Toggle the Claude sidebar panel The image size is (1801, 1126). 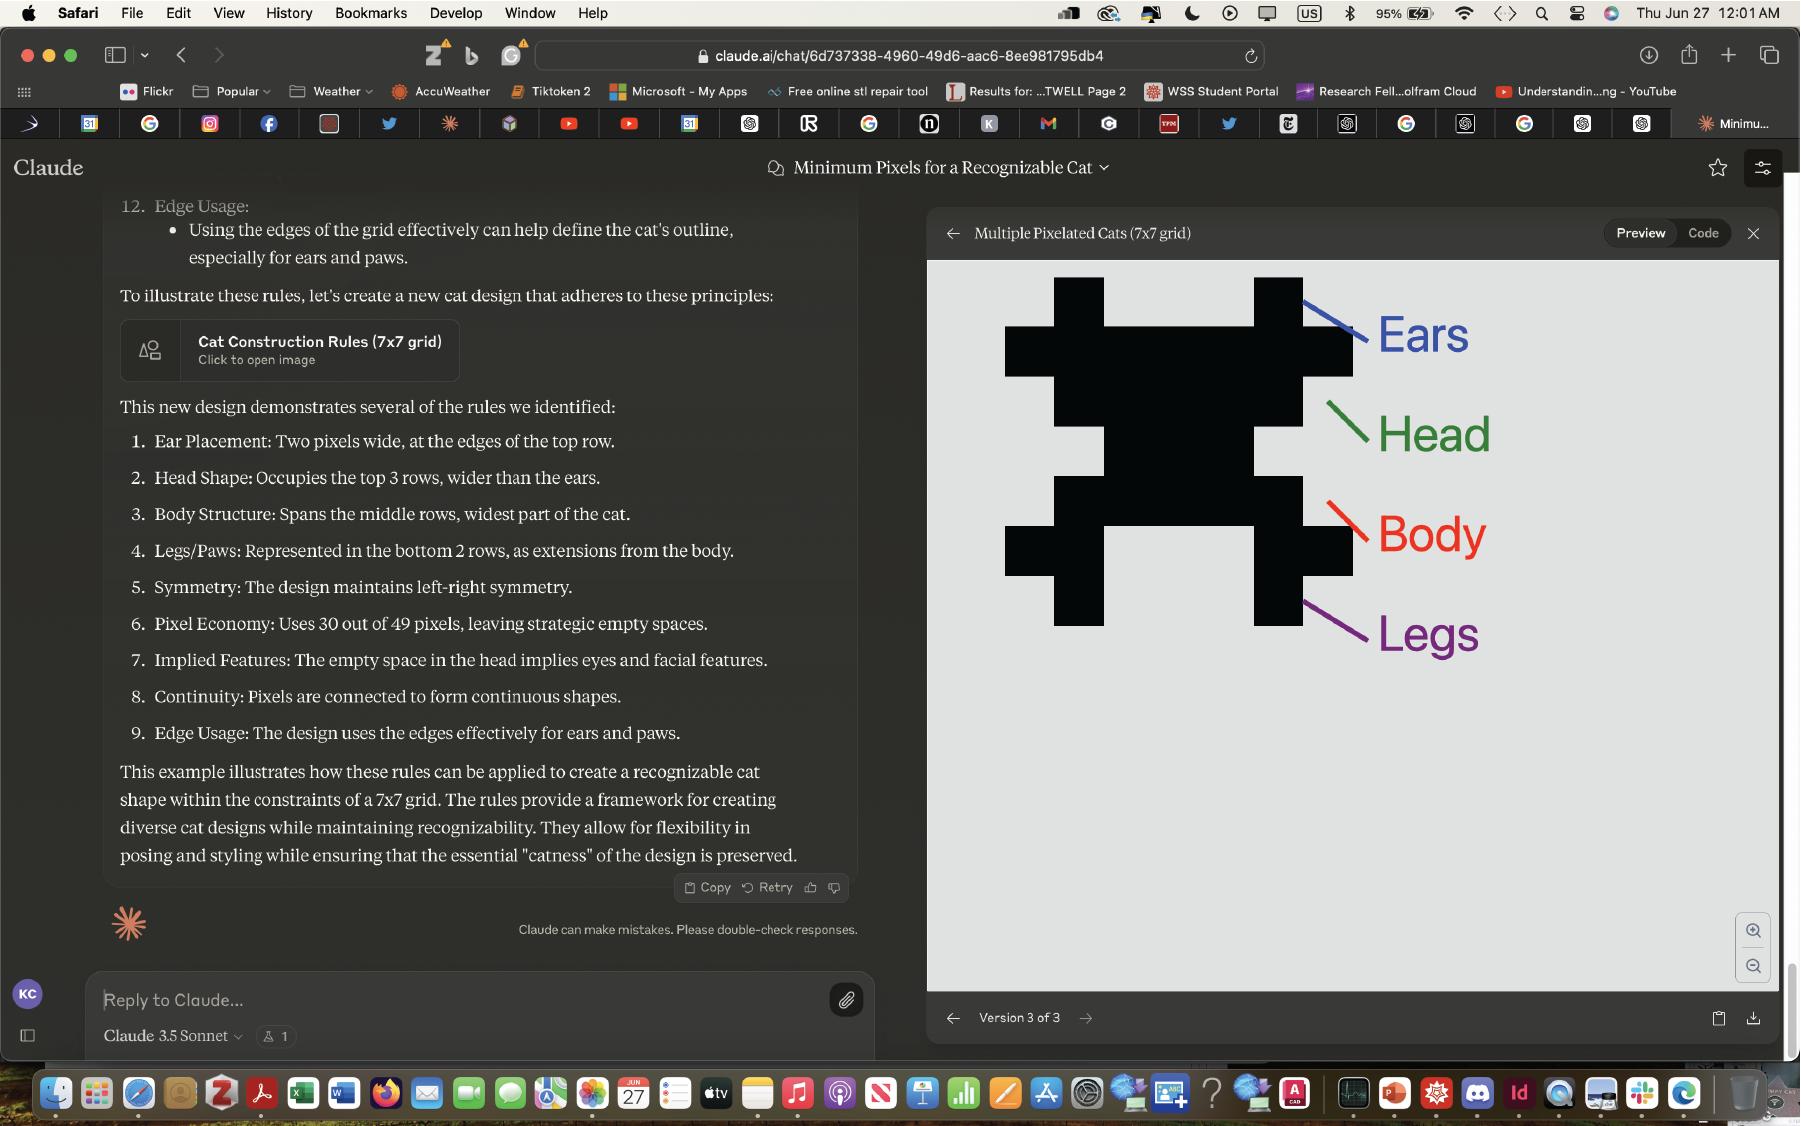pos(28,1035)
